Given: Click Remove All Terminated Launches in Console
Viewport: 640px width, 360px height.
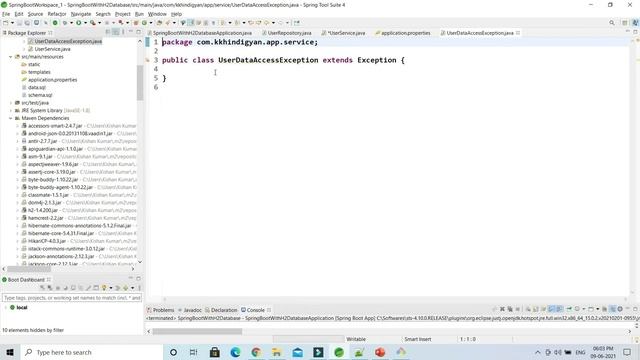Looking at the screenshot, I should pos(510,309).
